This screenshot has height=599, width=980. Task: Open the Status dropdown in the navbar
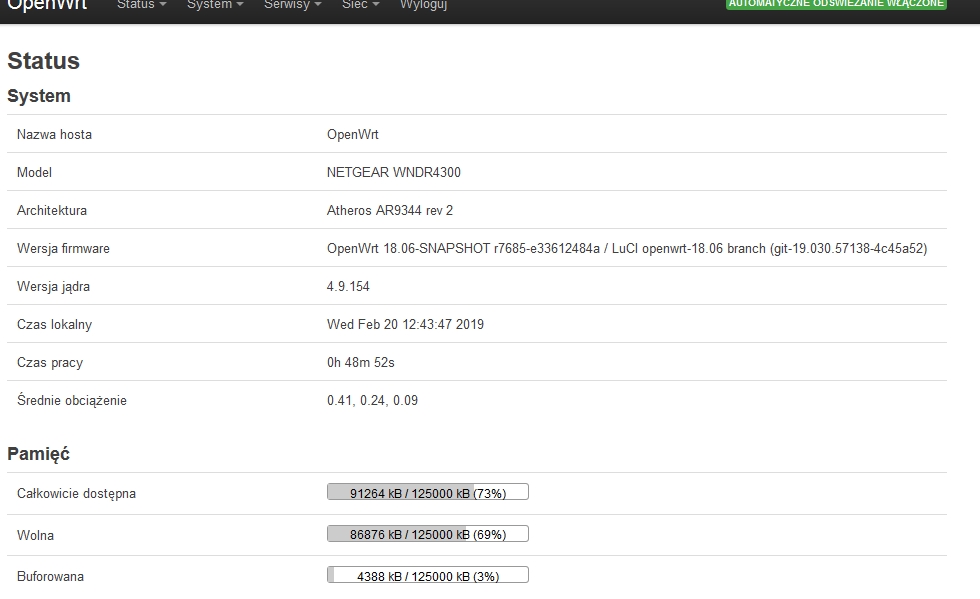(x=141, y=5)
